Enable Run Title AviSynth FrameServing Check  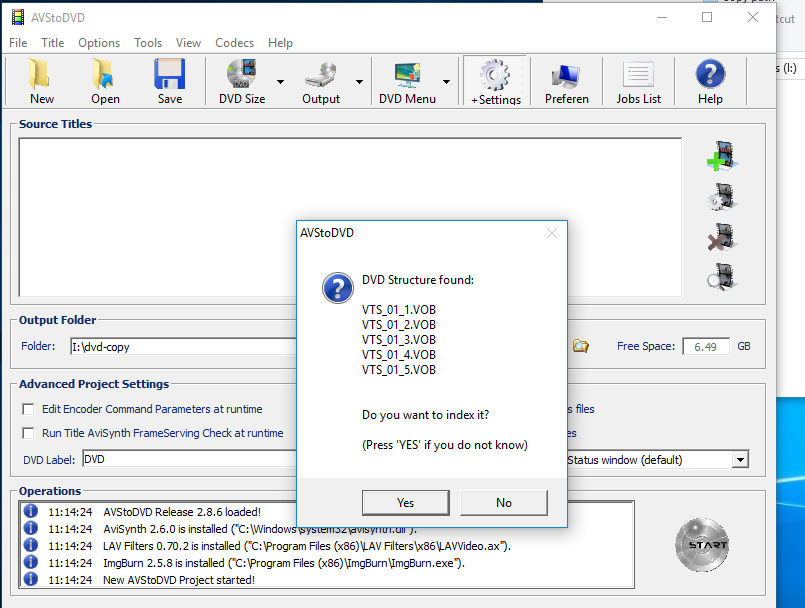click(x=28, y=433)
